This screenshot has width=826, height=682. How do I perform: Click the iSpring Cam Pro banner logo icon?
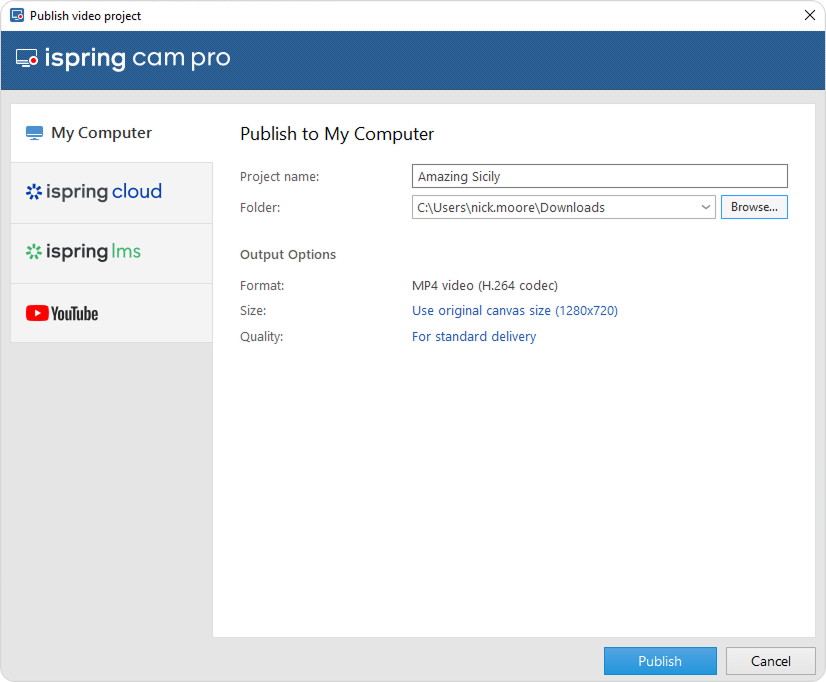pyautogui.click(x=27, y=59)
